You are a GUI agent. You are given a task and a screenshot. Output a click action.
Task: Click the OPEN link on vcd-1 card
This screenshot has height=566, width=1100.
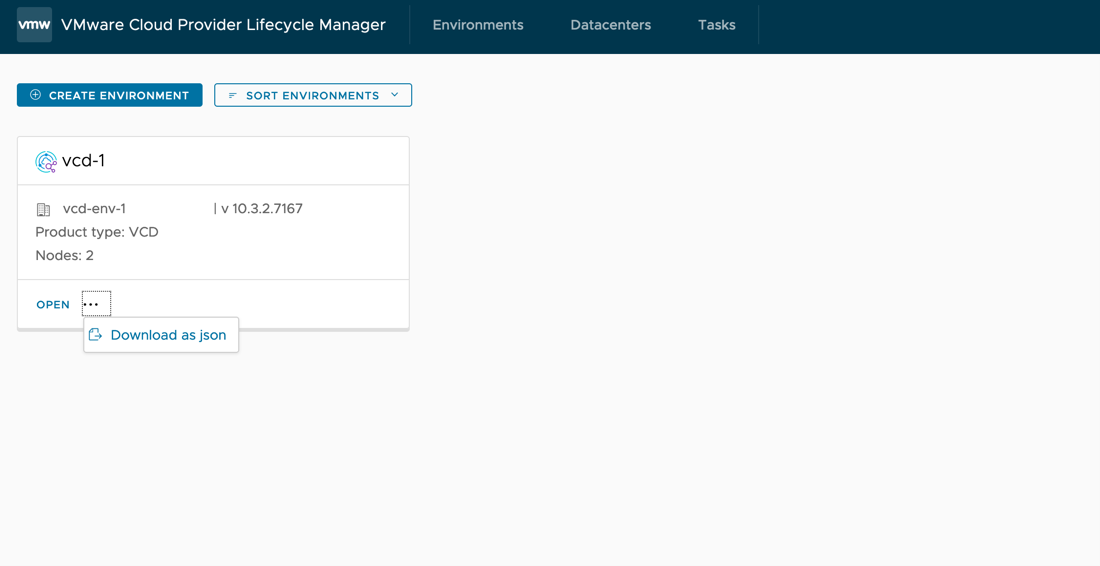[53, 304]
